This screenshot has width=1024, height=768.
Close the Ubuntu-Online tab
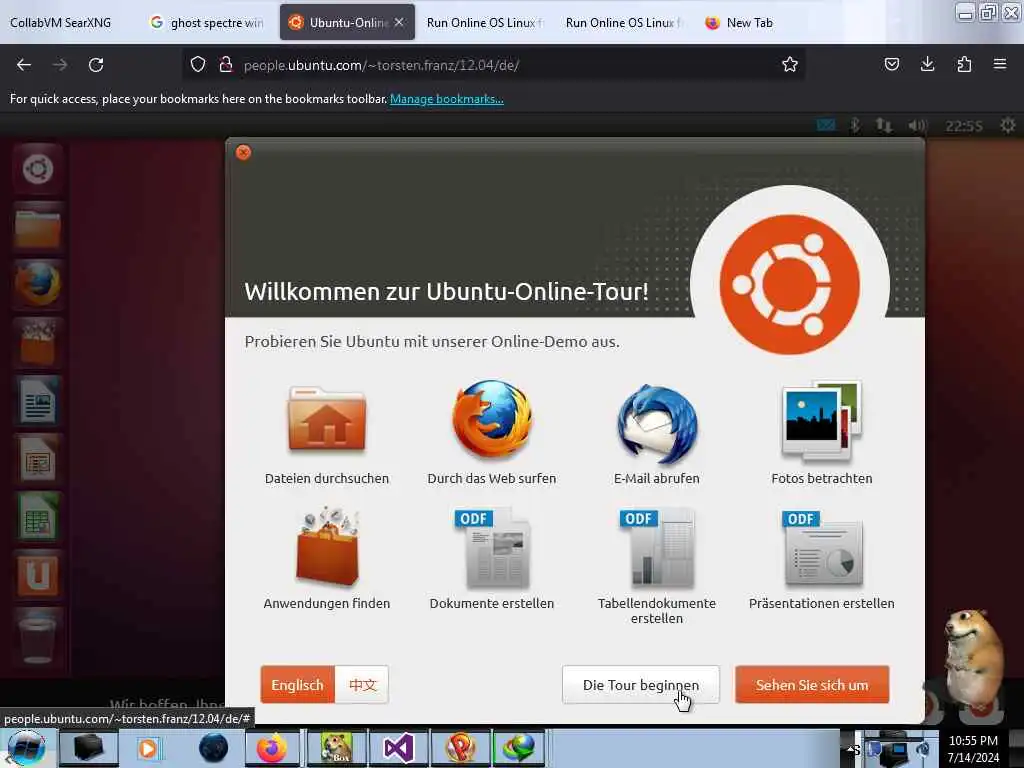[399, 22]
